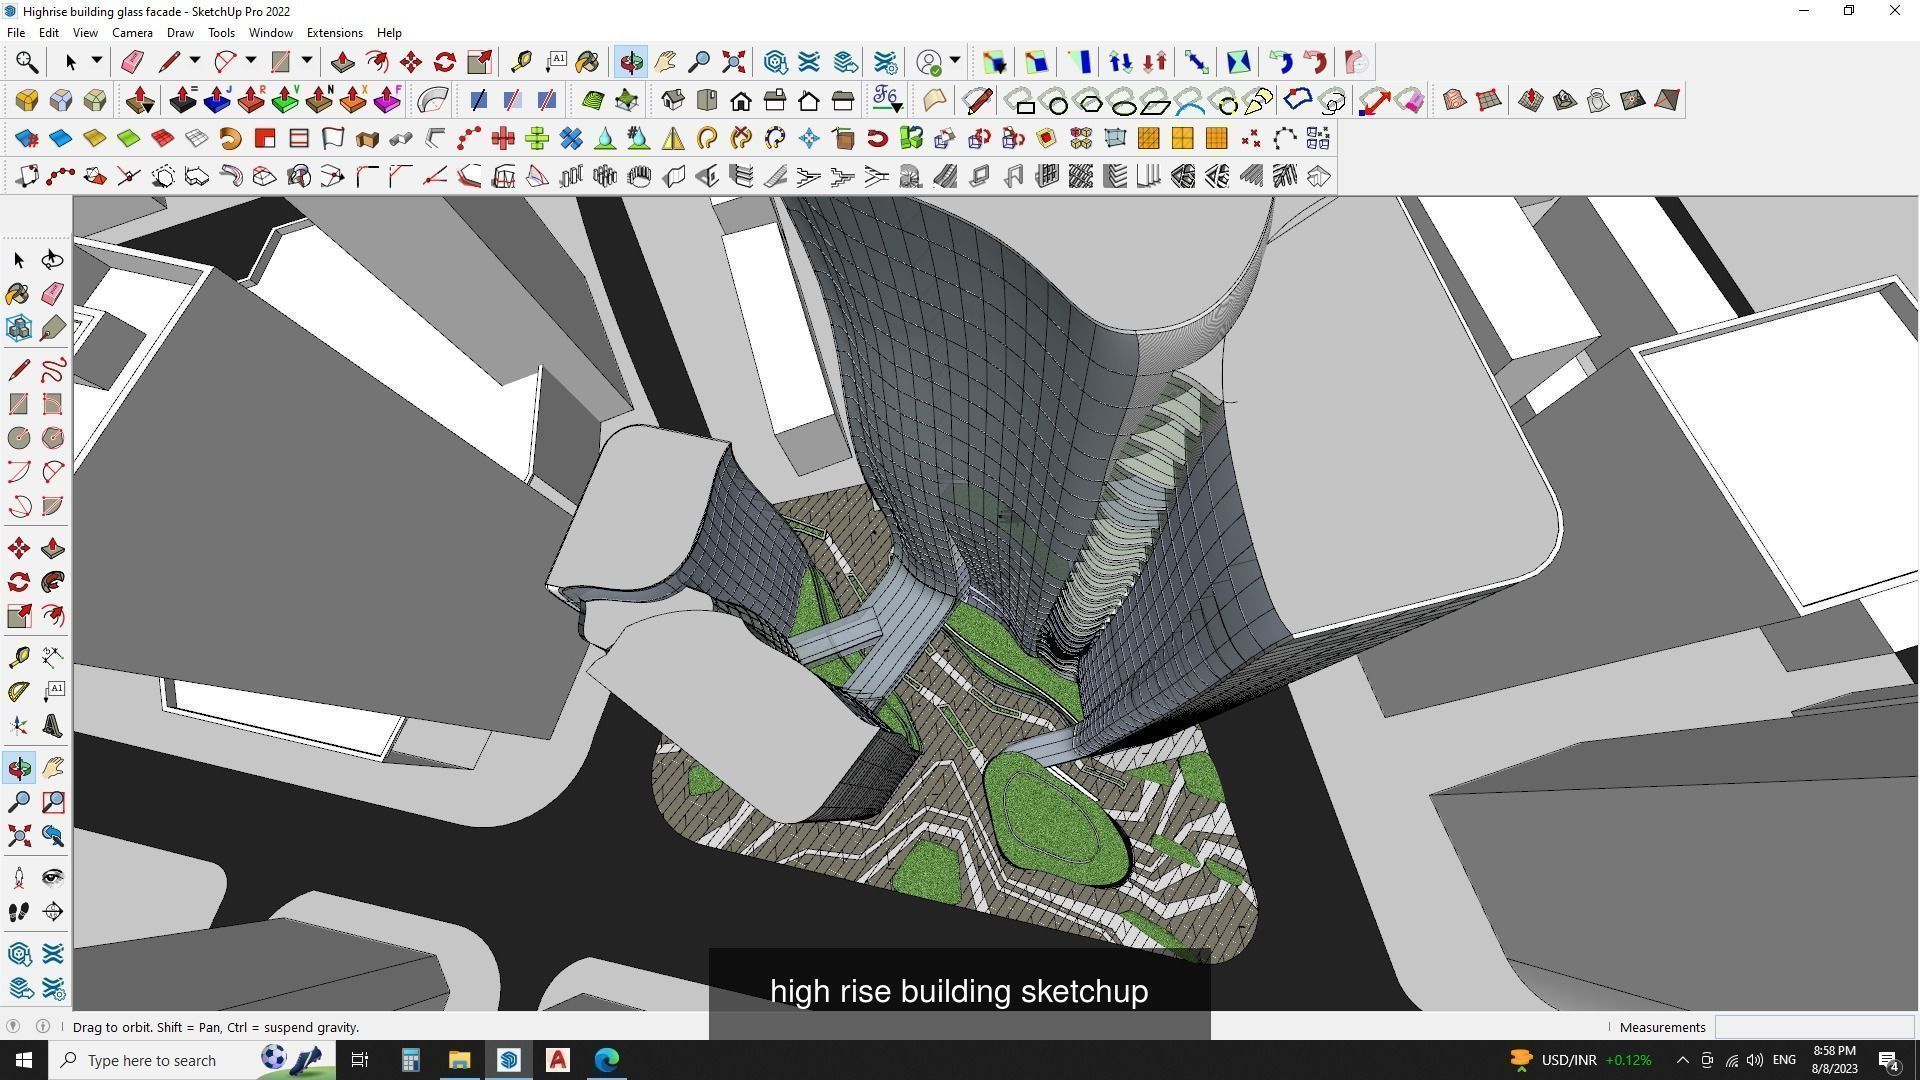1920x1080 pixels.
Task: Click the Previous view tool
Action: click(53, 836)
